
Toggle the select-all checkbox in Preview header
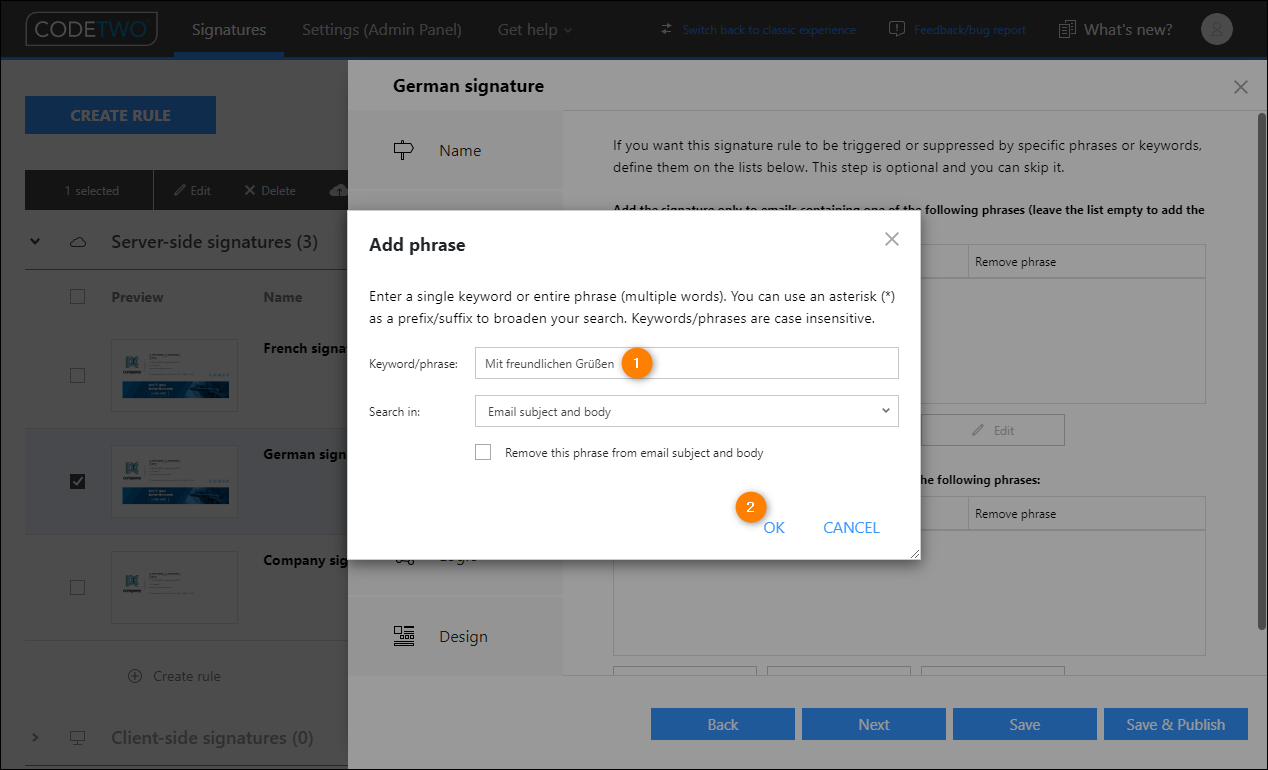pos(78,296)
